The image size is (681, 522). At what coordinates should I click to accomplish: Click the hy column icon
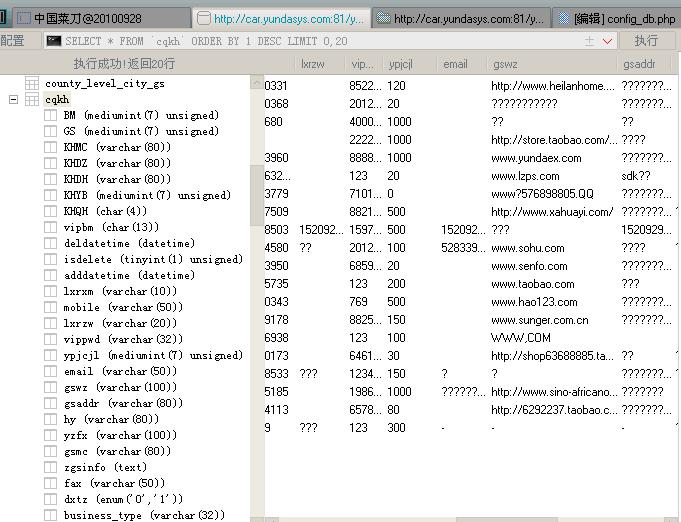click(50, 420)
